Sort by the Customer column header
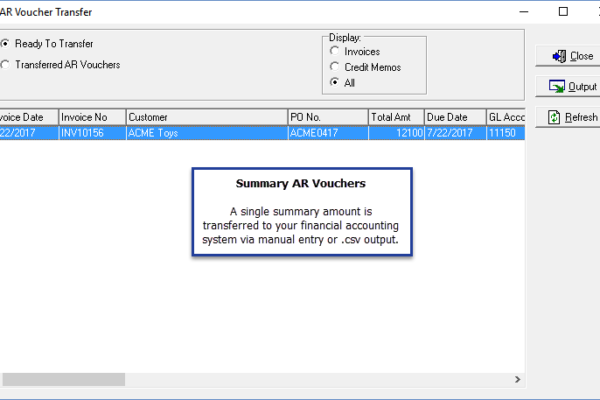The width and height of the screenshot is (600, 400). [207, 117]
